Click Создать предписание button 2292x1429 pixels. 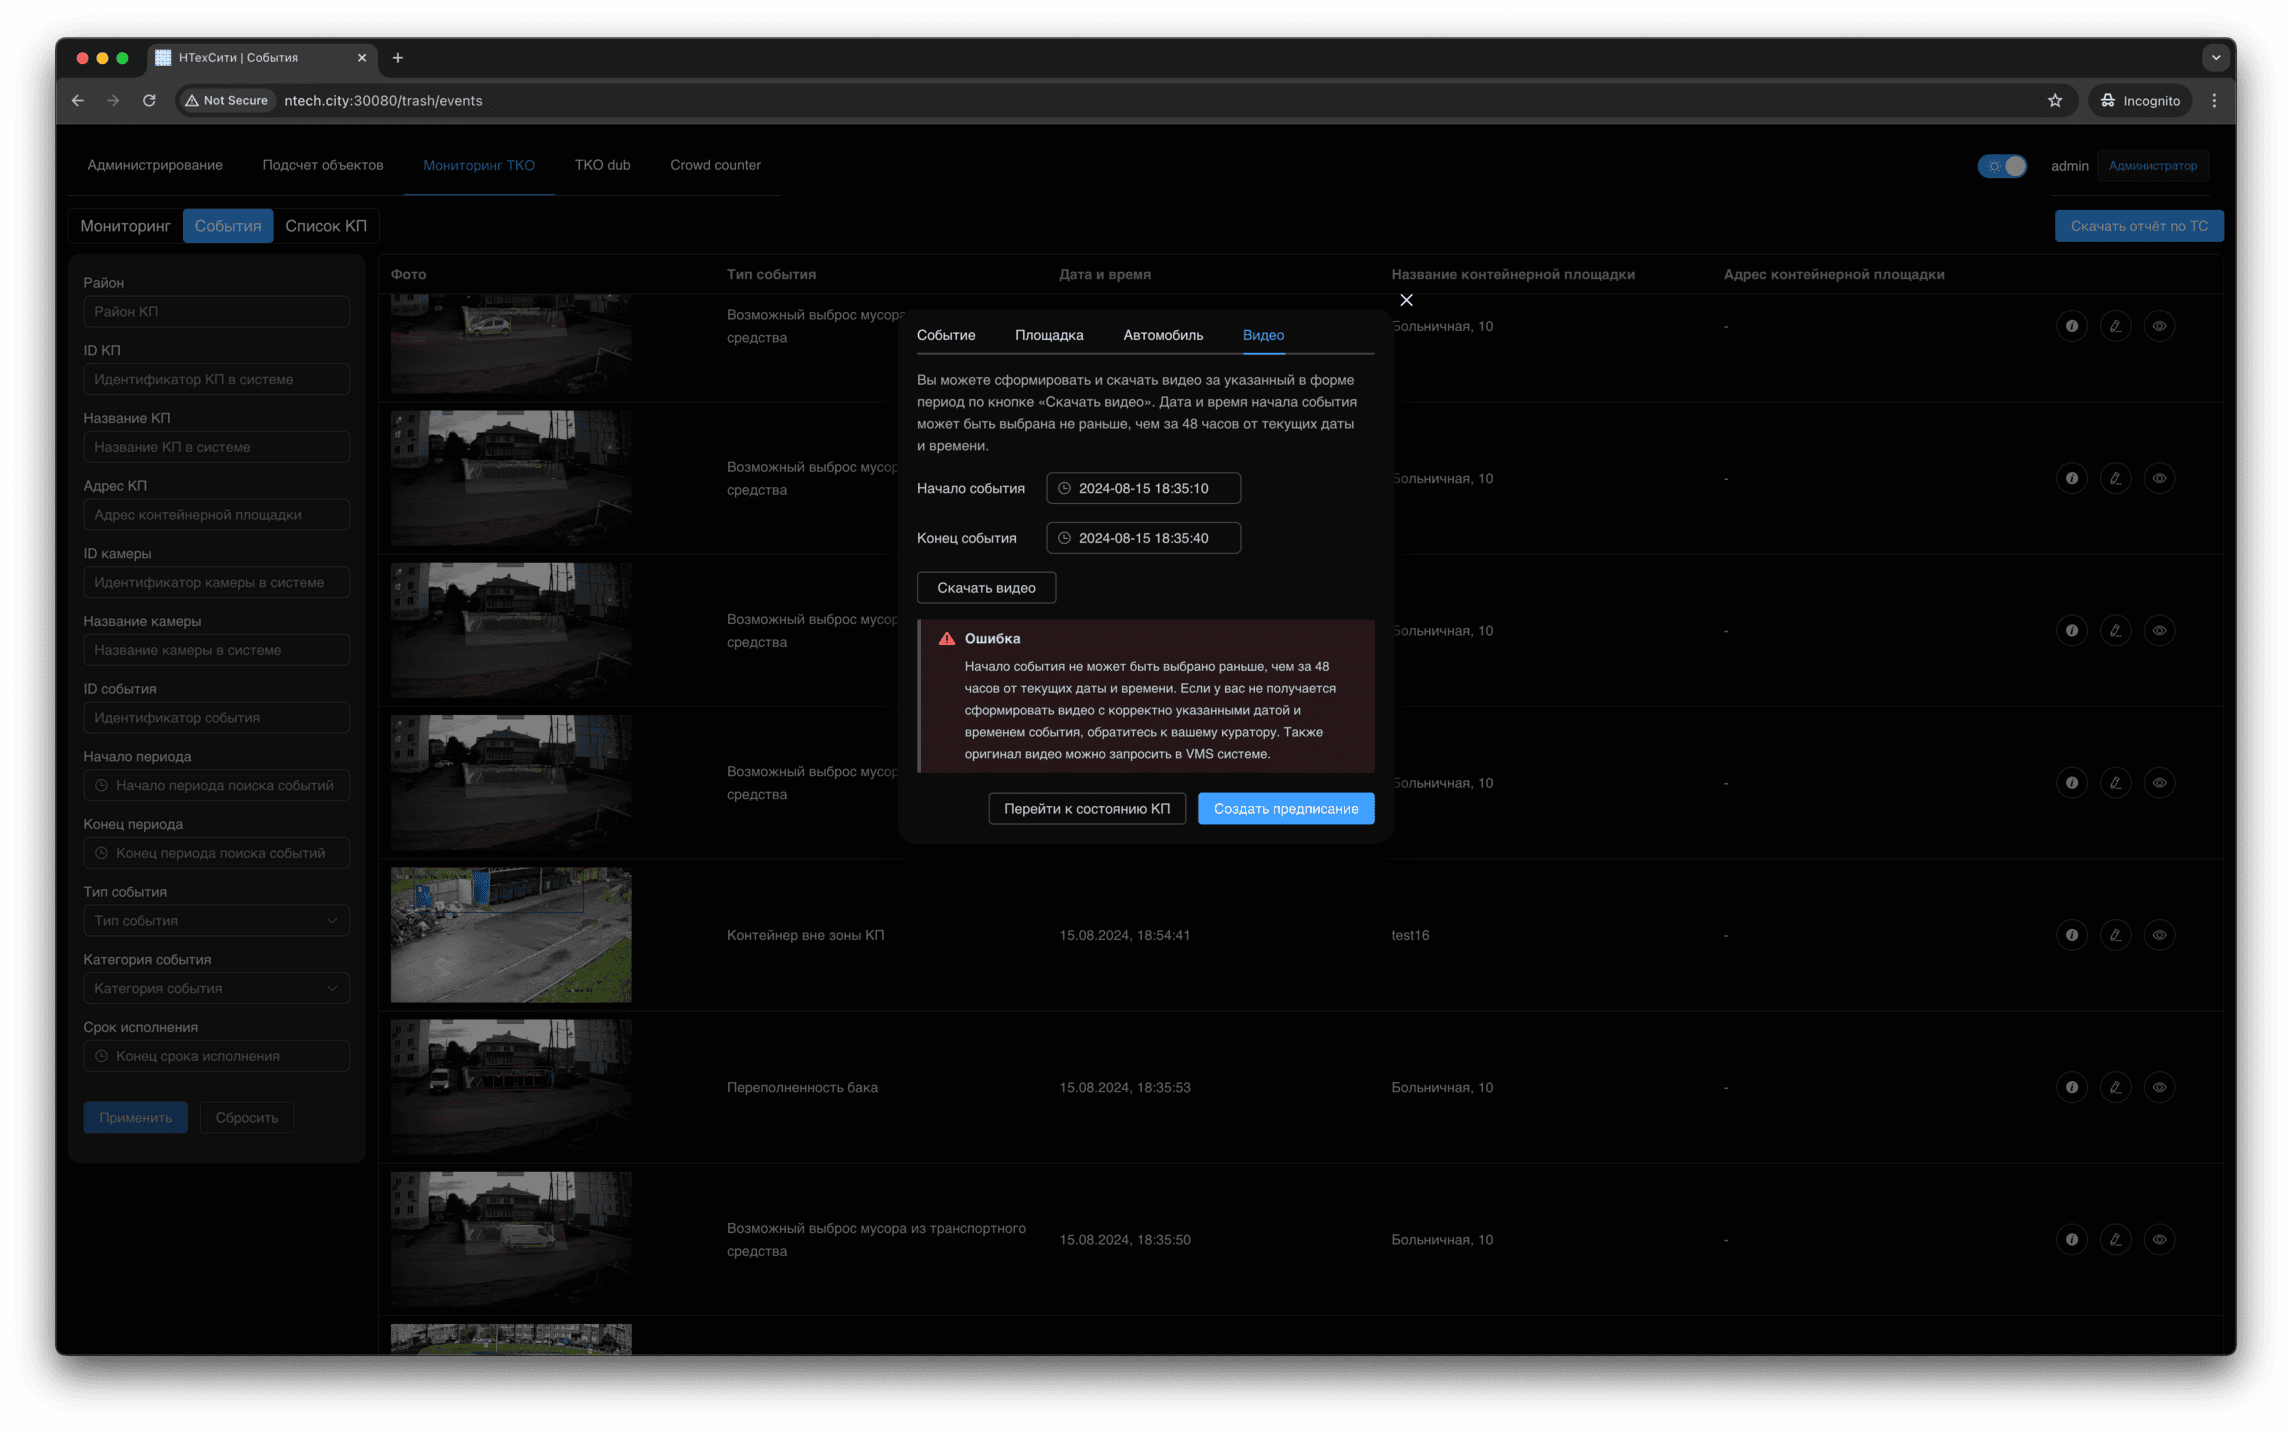1285,808
